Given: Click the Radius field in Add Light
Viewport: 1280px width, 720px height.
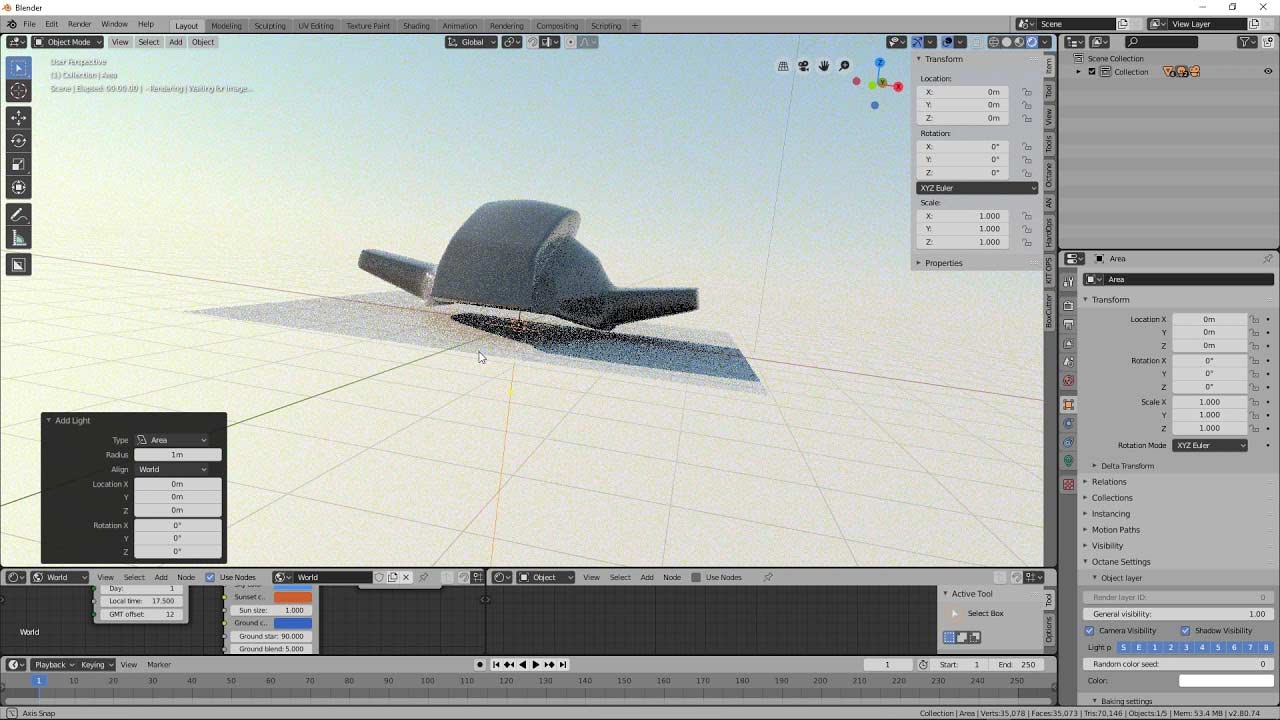Looking at the screenshot, I should pos(177,455).
